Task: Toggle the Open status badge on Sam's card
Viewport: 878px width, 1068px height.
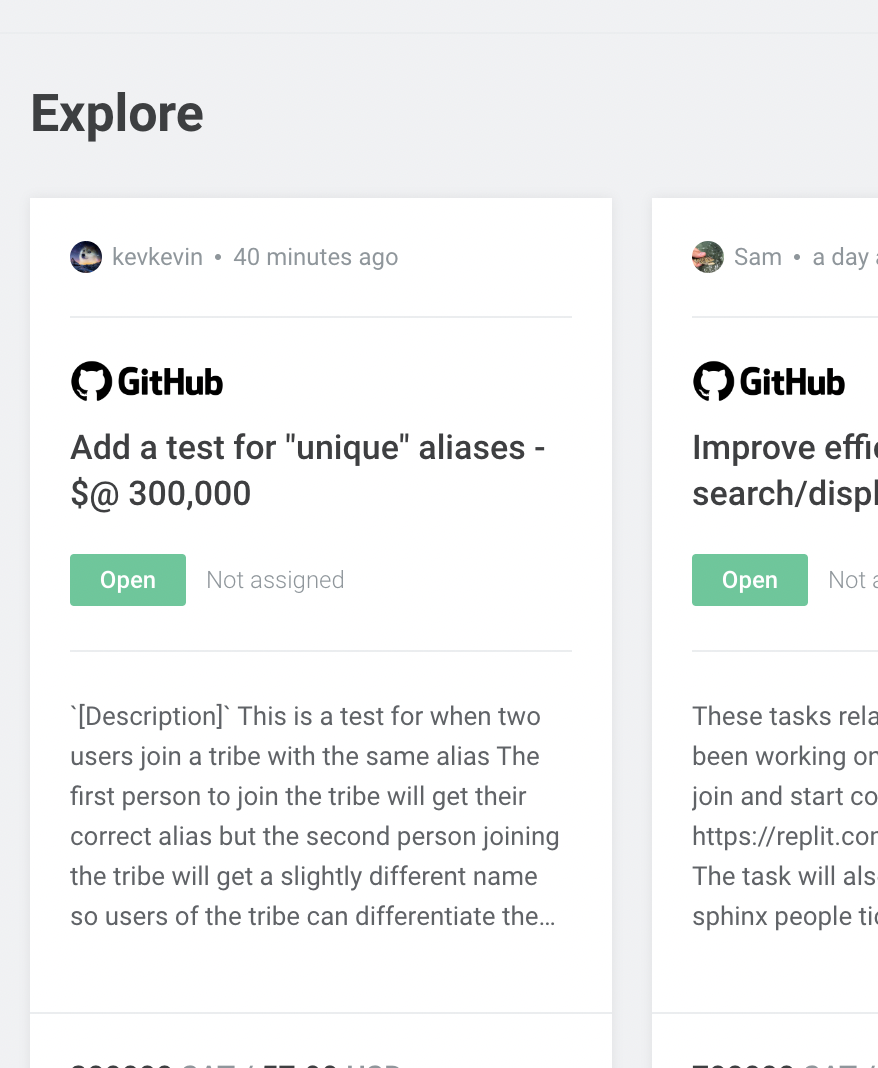Action: pos(750,580)
